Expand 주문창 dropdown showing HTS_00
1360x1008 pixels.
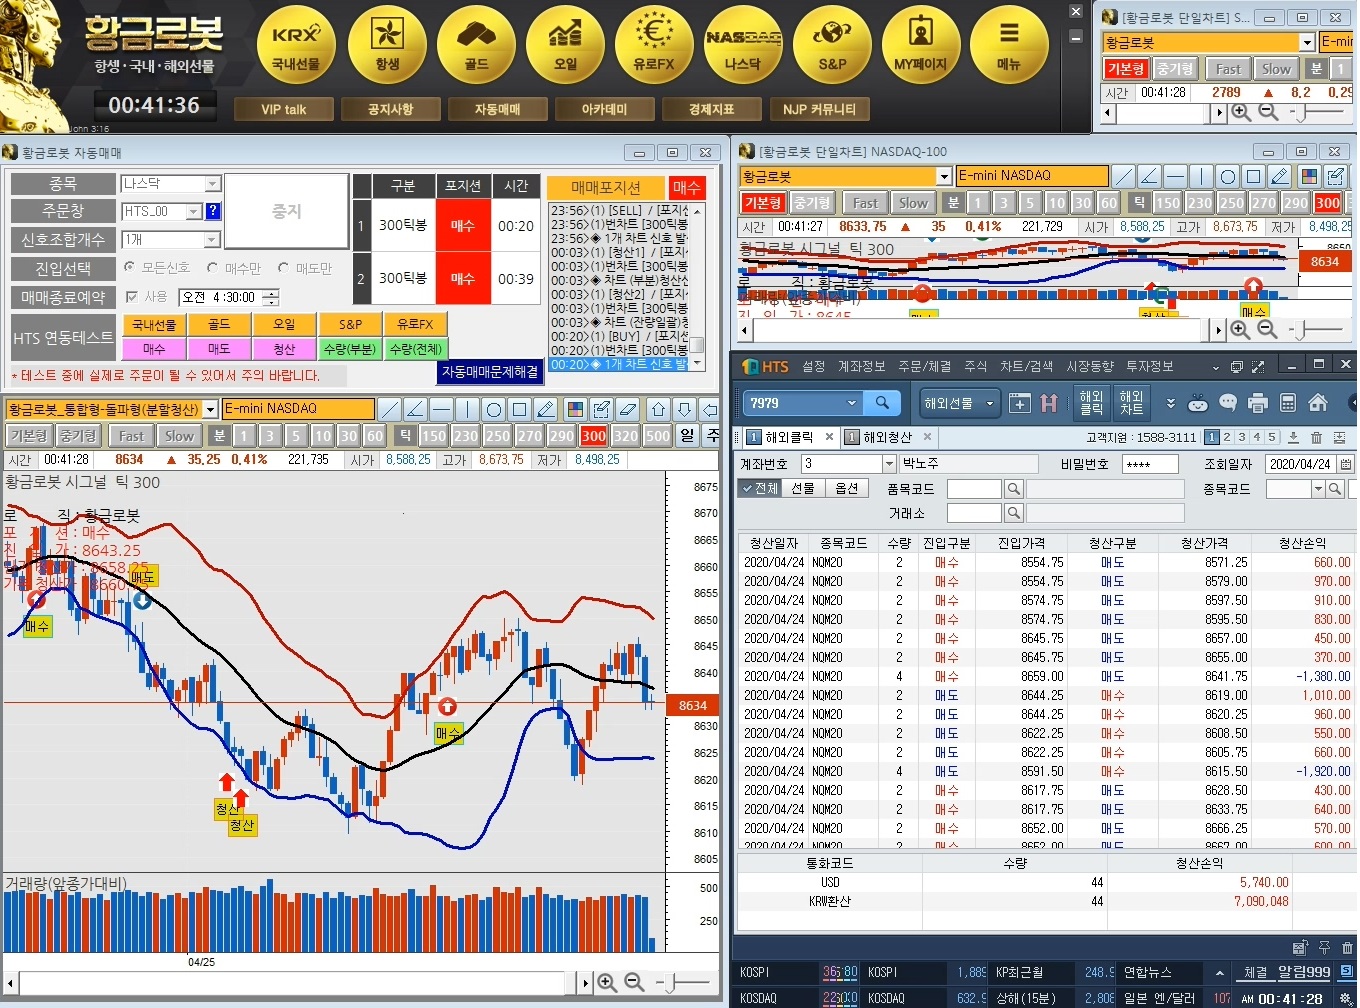193,212
